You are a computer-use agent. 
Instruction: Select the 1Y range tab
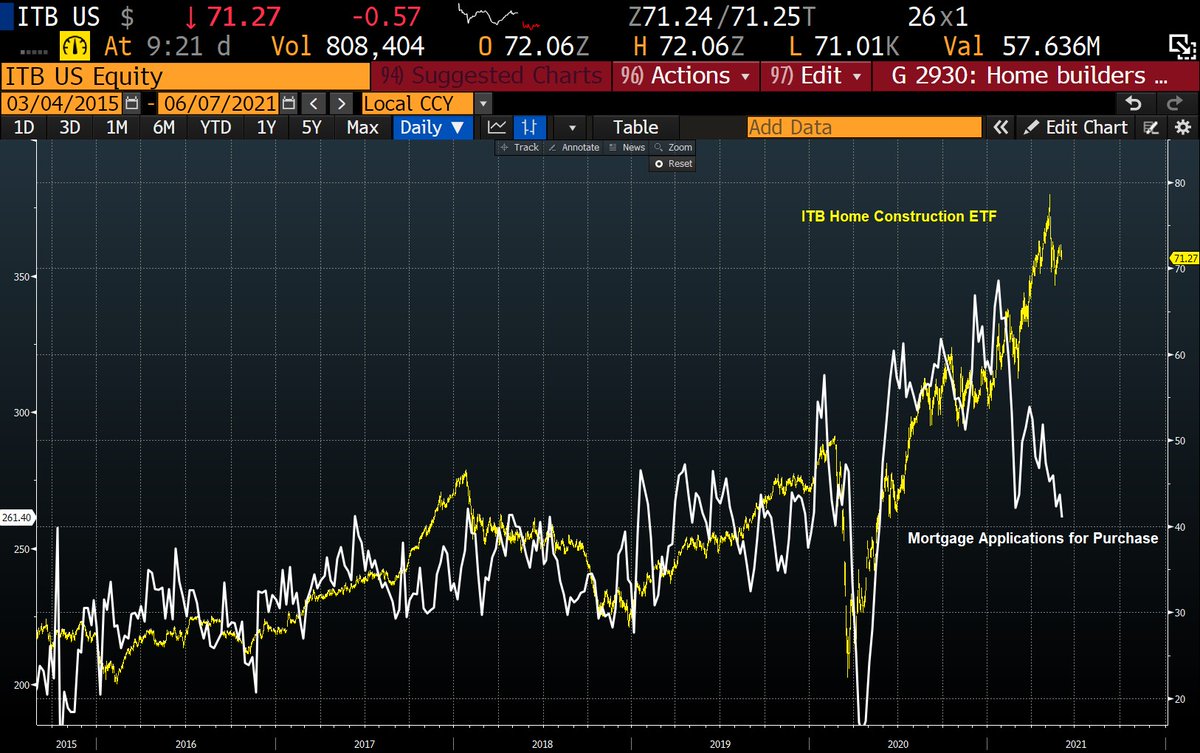coord(266,127)
